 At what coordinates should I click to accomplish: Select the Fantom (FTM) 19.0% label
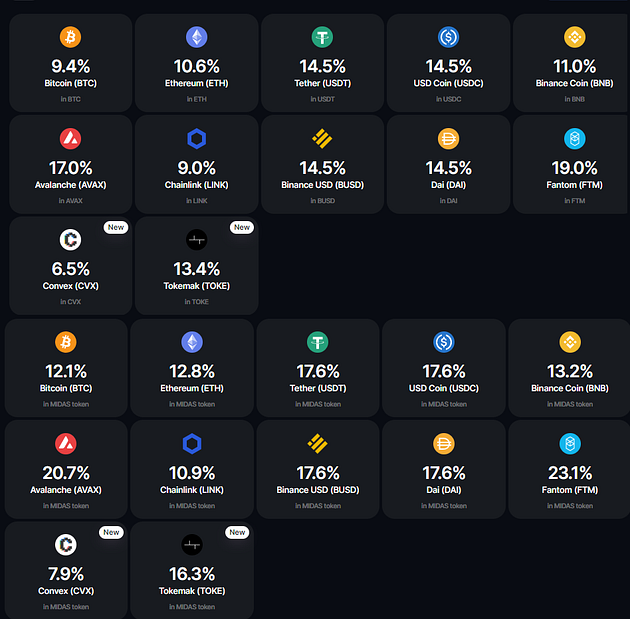[574, 185]
